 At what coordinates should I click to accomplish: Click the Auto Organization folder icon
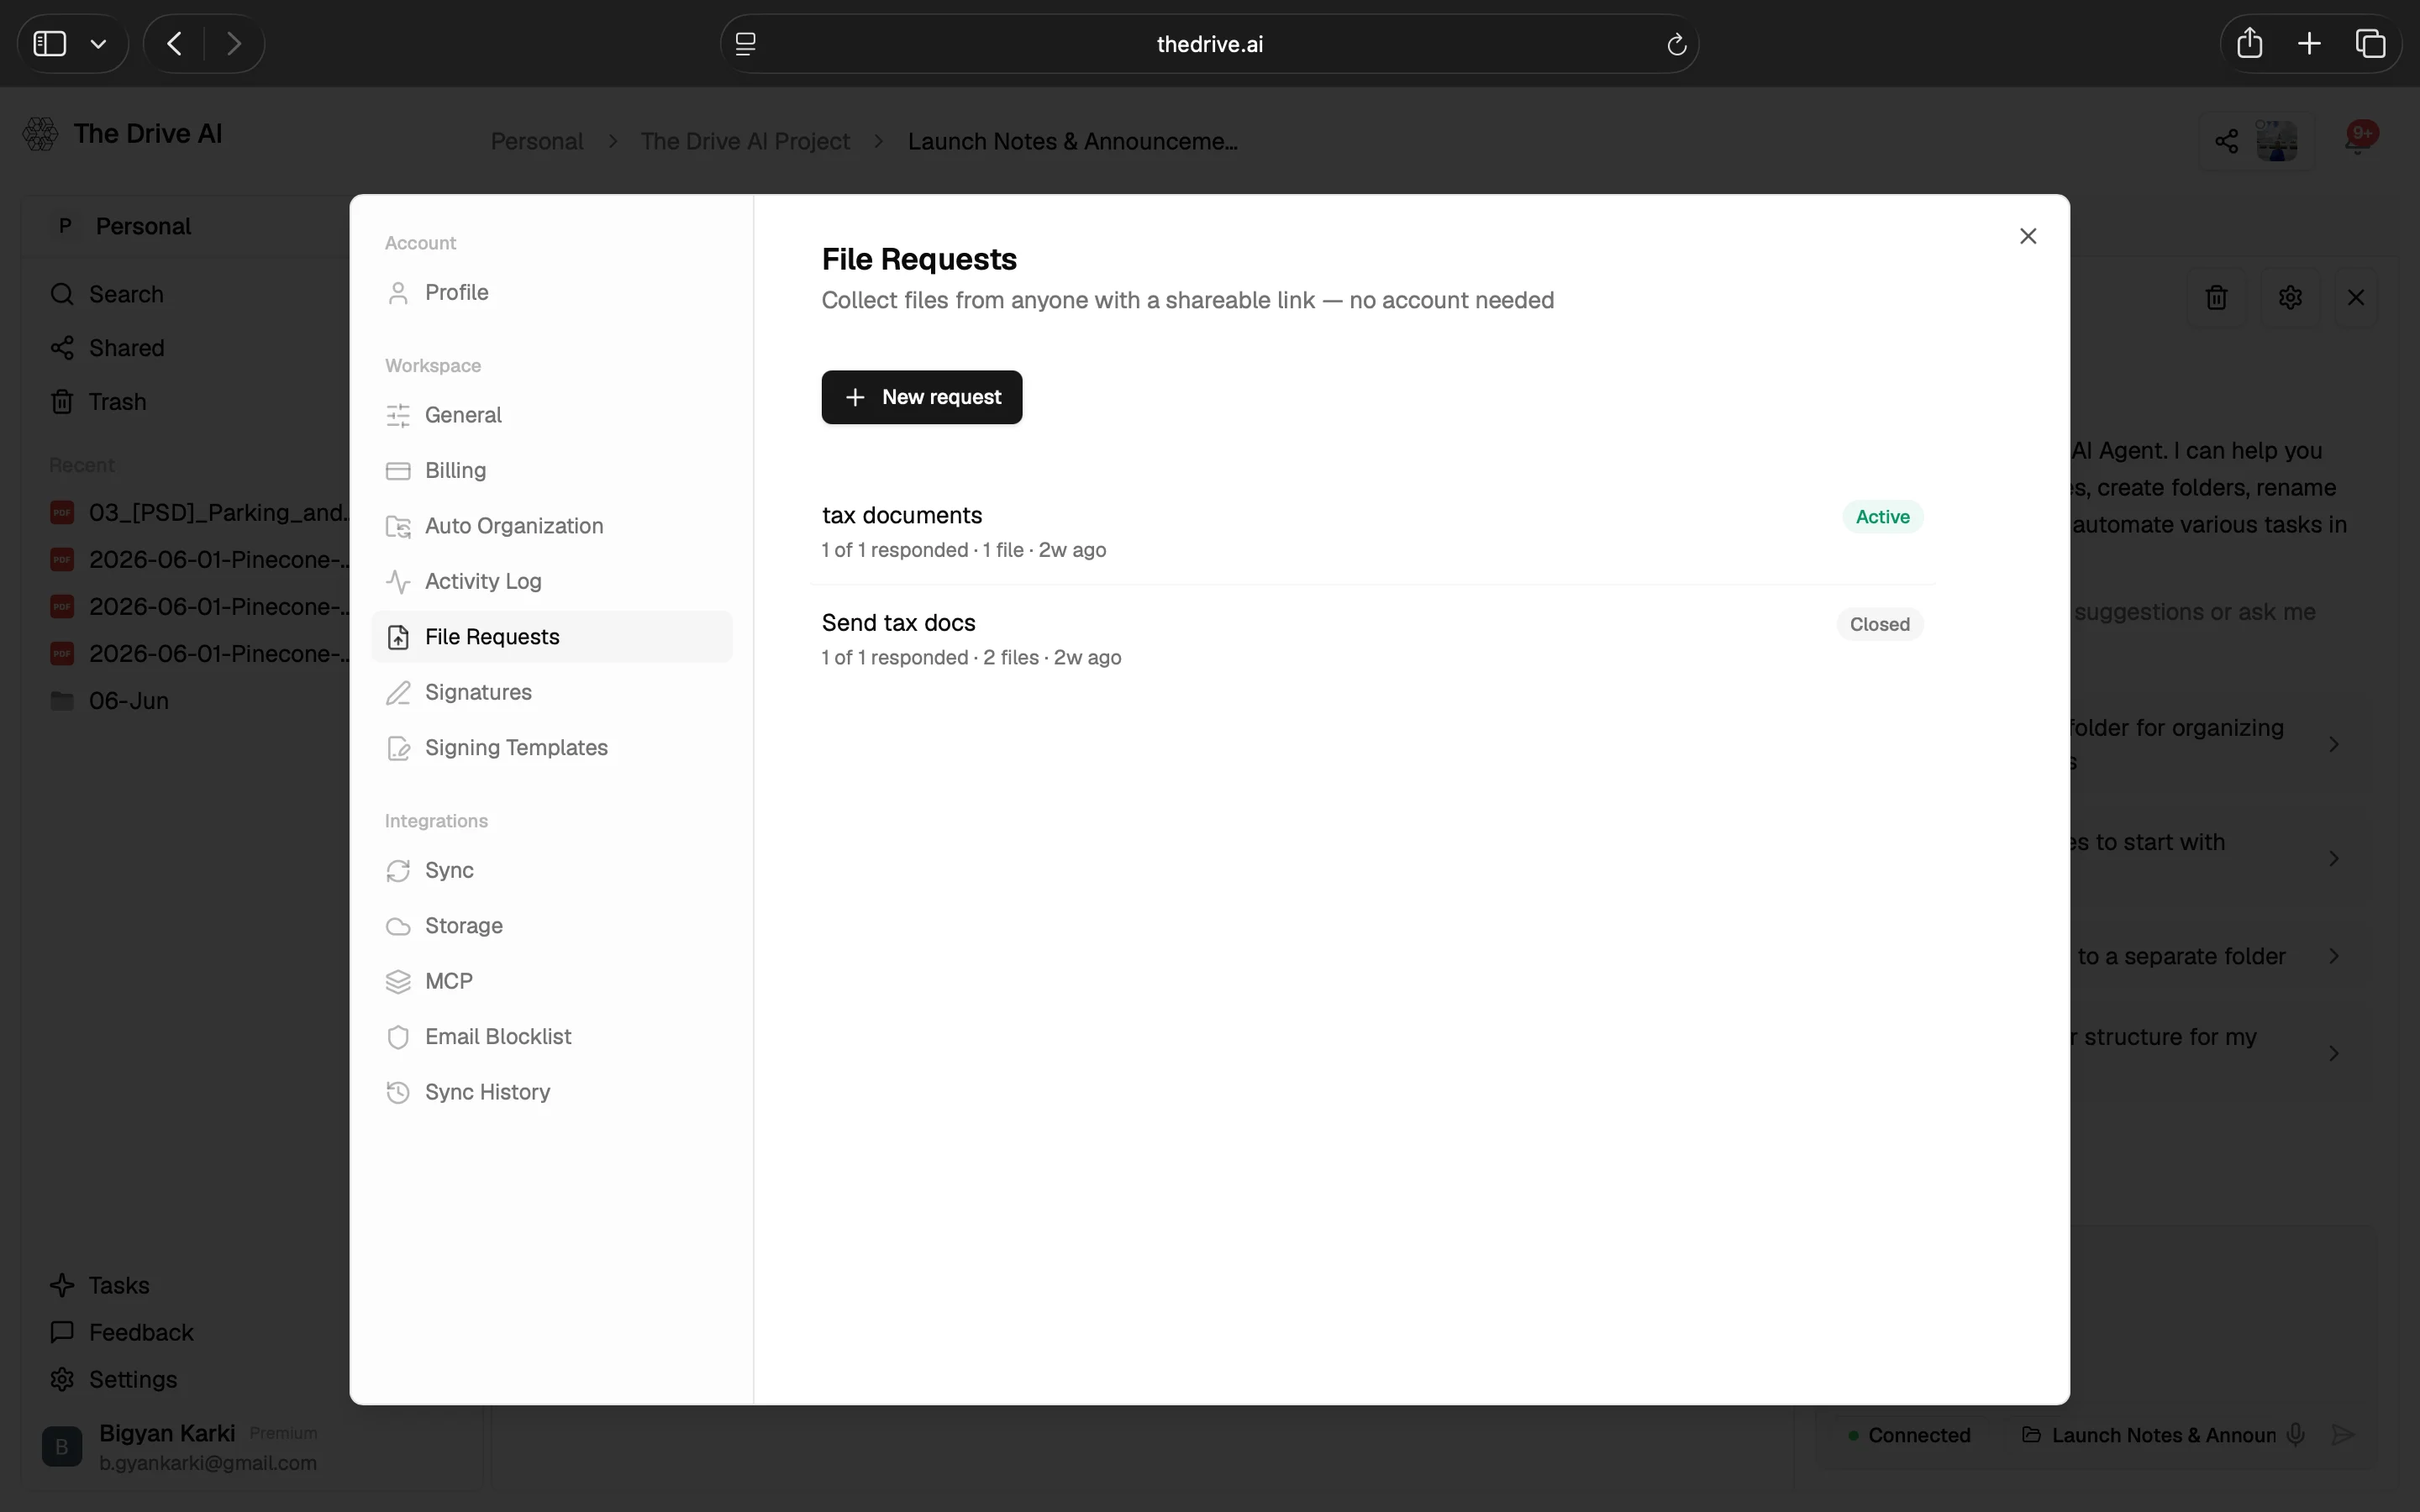click(398, 526)
